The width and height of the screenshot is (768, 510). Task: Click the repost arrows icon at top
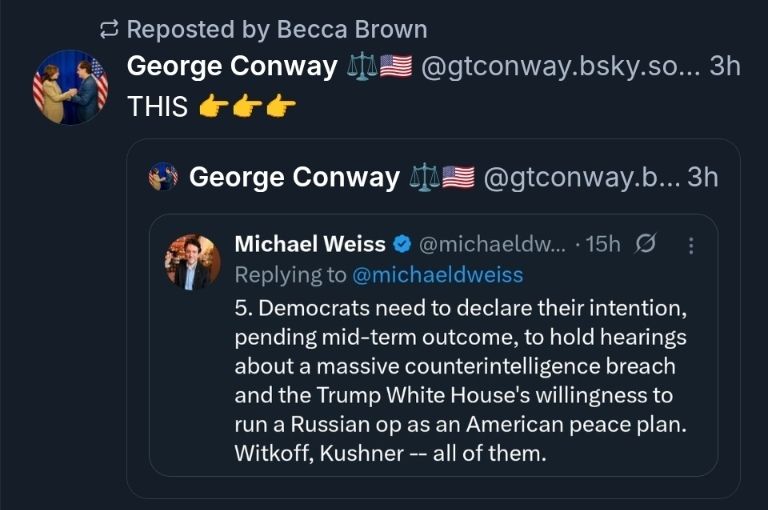109,30
